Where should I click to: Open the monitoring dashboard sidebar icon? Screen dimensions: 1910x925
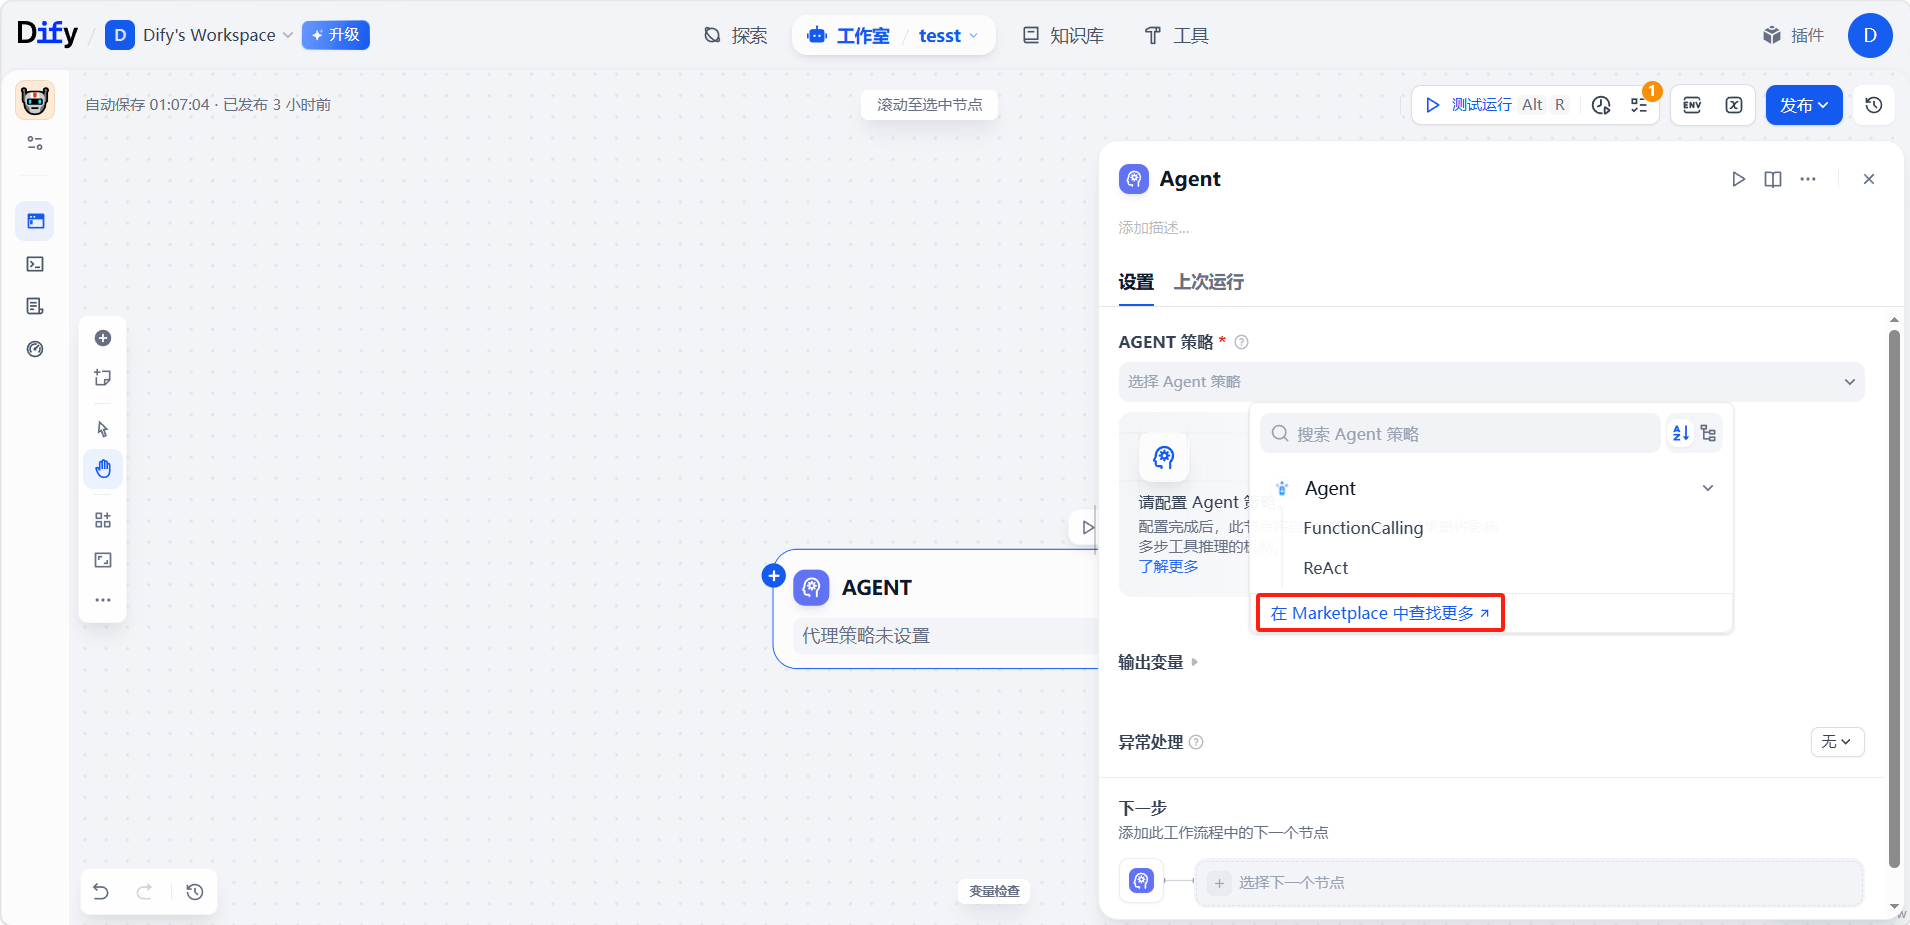click(35, 349)
